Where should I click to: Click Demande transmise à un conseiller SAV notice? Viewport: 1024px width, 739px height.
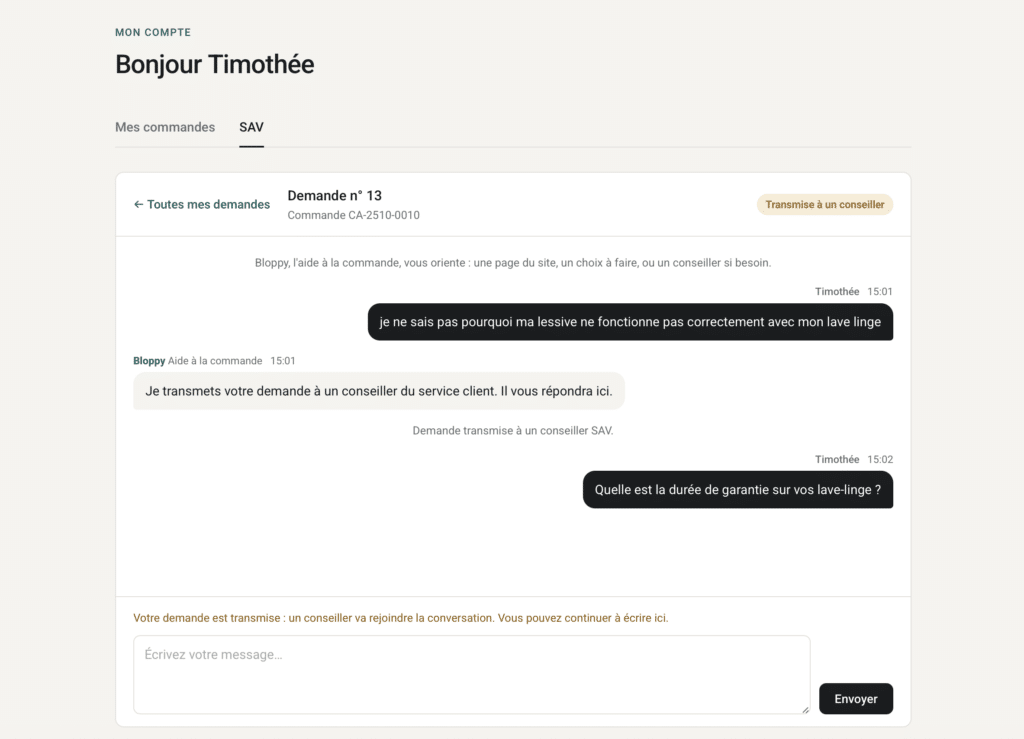coord(513,430)
